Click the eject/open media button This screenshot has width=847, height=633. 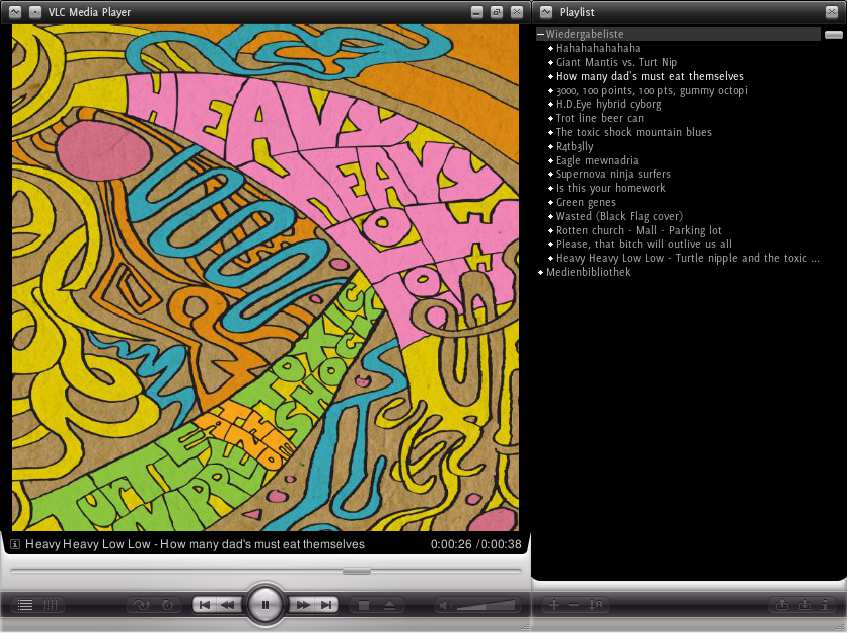coord(390,605)
